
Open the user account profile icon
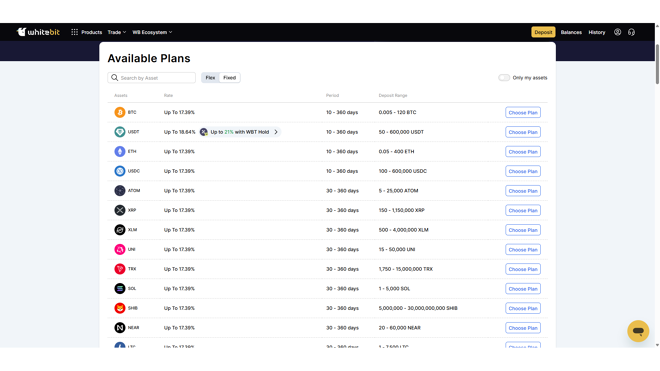pos(617,32)
